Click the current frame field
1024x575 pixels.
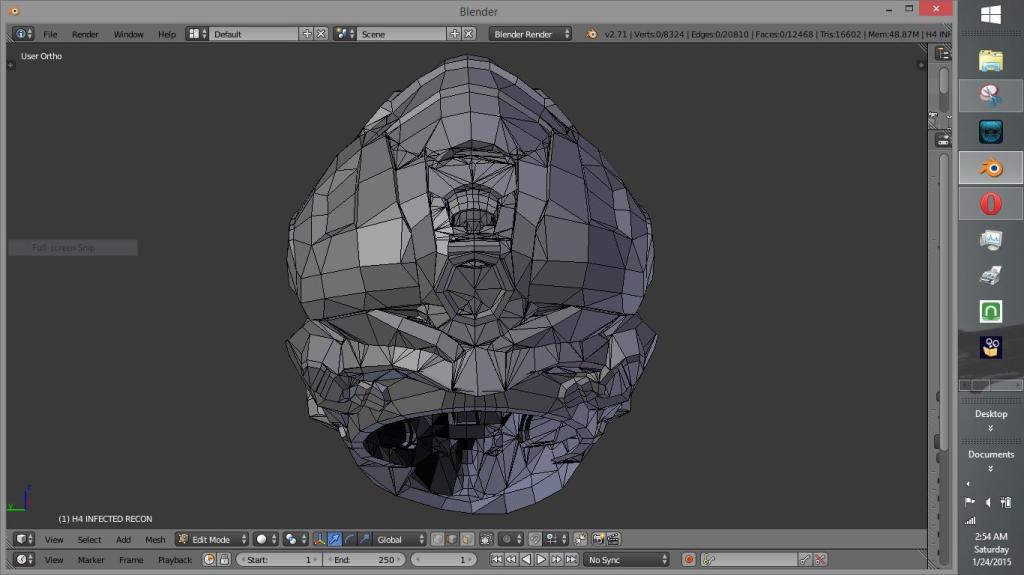point(444,559)
